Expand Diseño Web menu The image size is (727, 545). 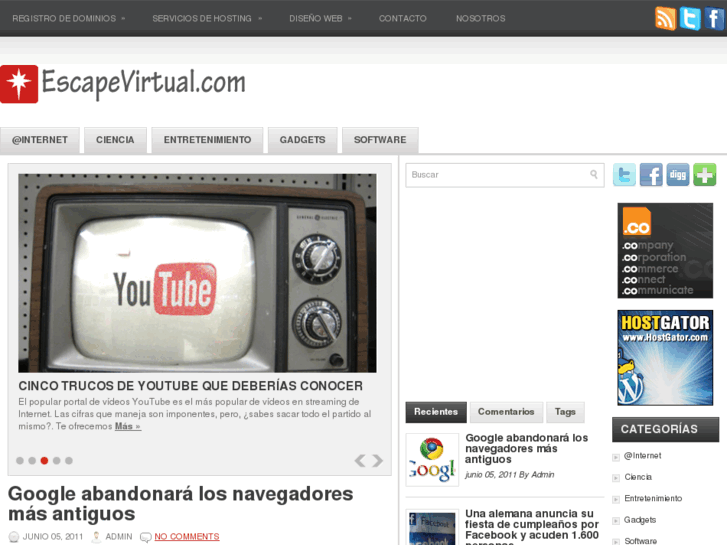[320, 19]
